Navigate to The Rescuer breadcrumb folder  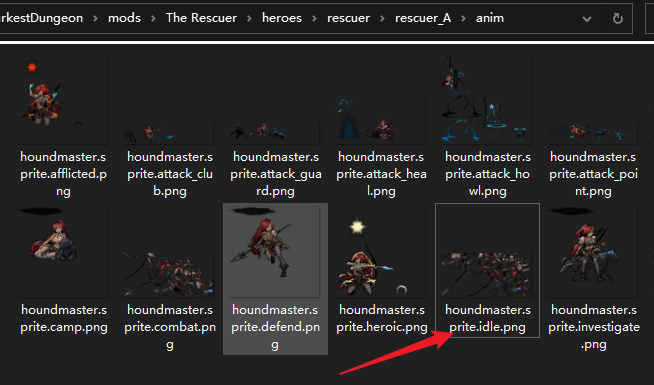coord(201,18)
